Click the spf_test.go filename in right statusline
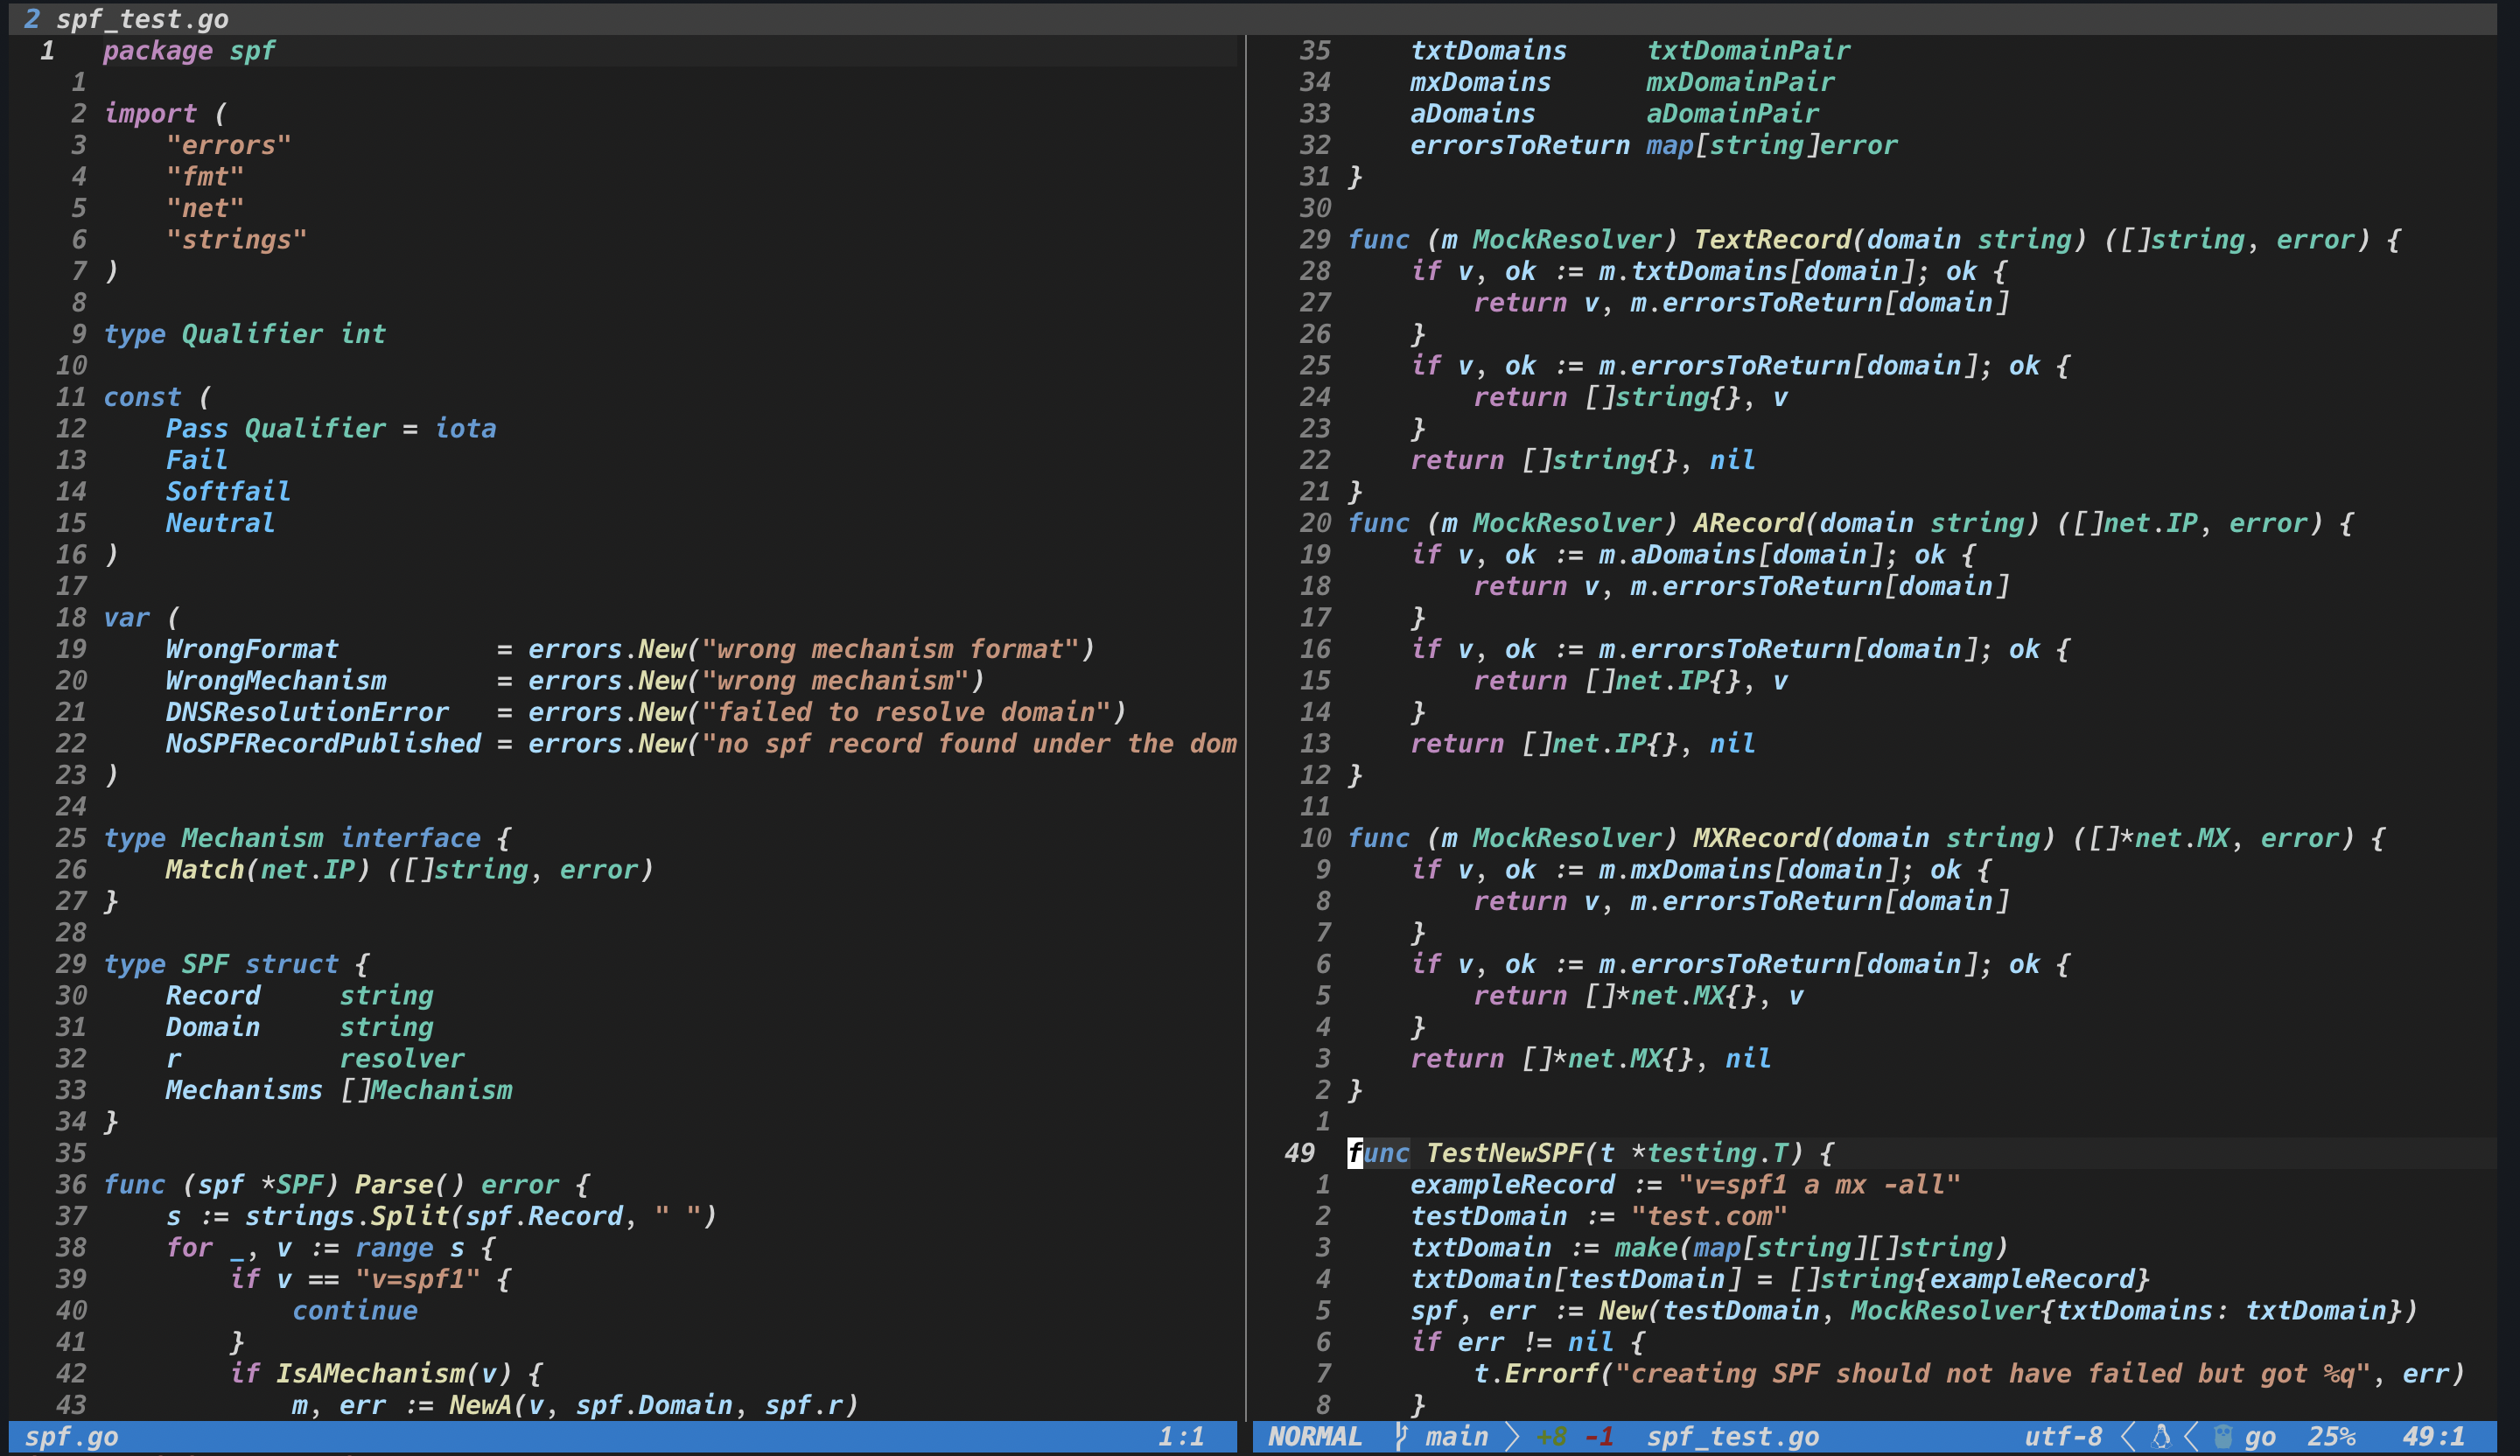 (1732, 1436)
